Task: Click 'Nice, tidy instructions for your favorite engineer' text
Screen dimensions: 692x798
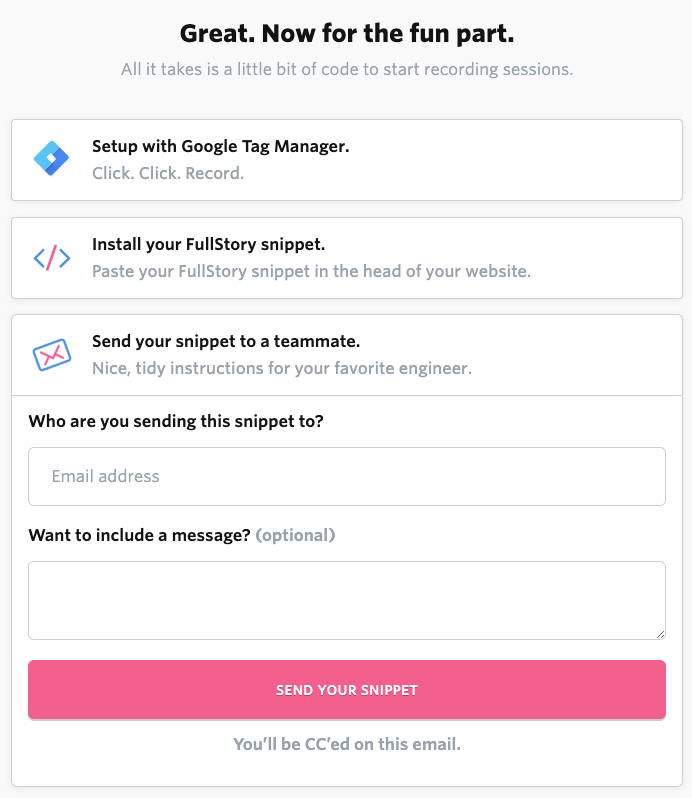Action: (282, 368)
